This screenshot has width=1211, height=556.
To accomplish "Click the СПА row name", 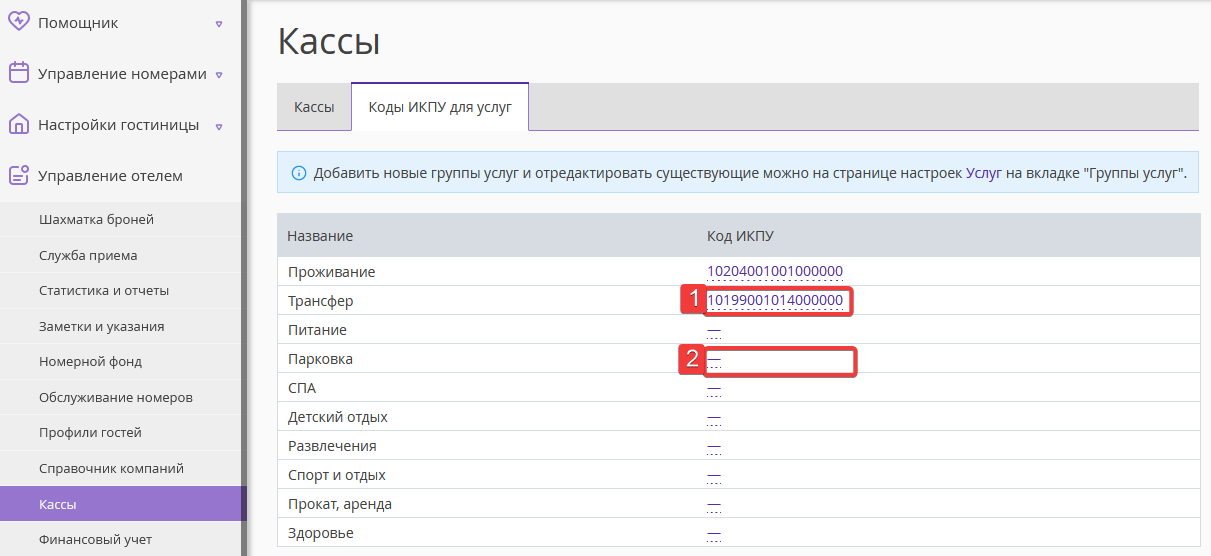I will point(301,388).
